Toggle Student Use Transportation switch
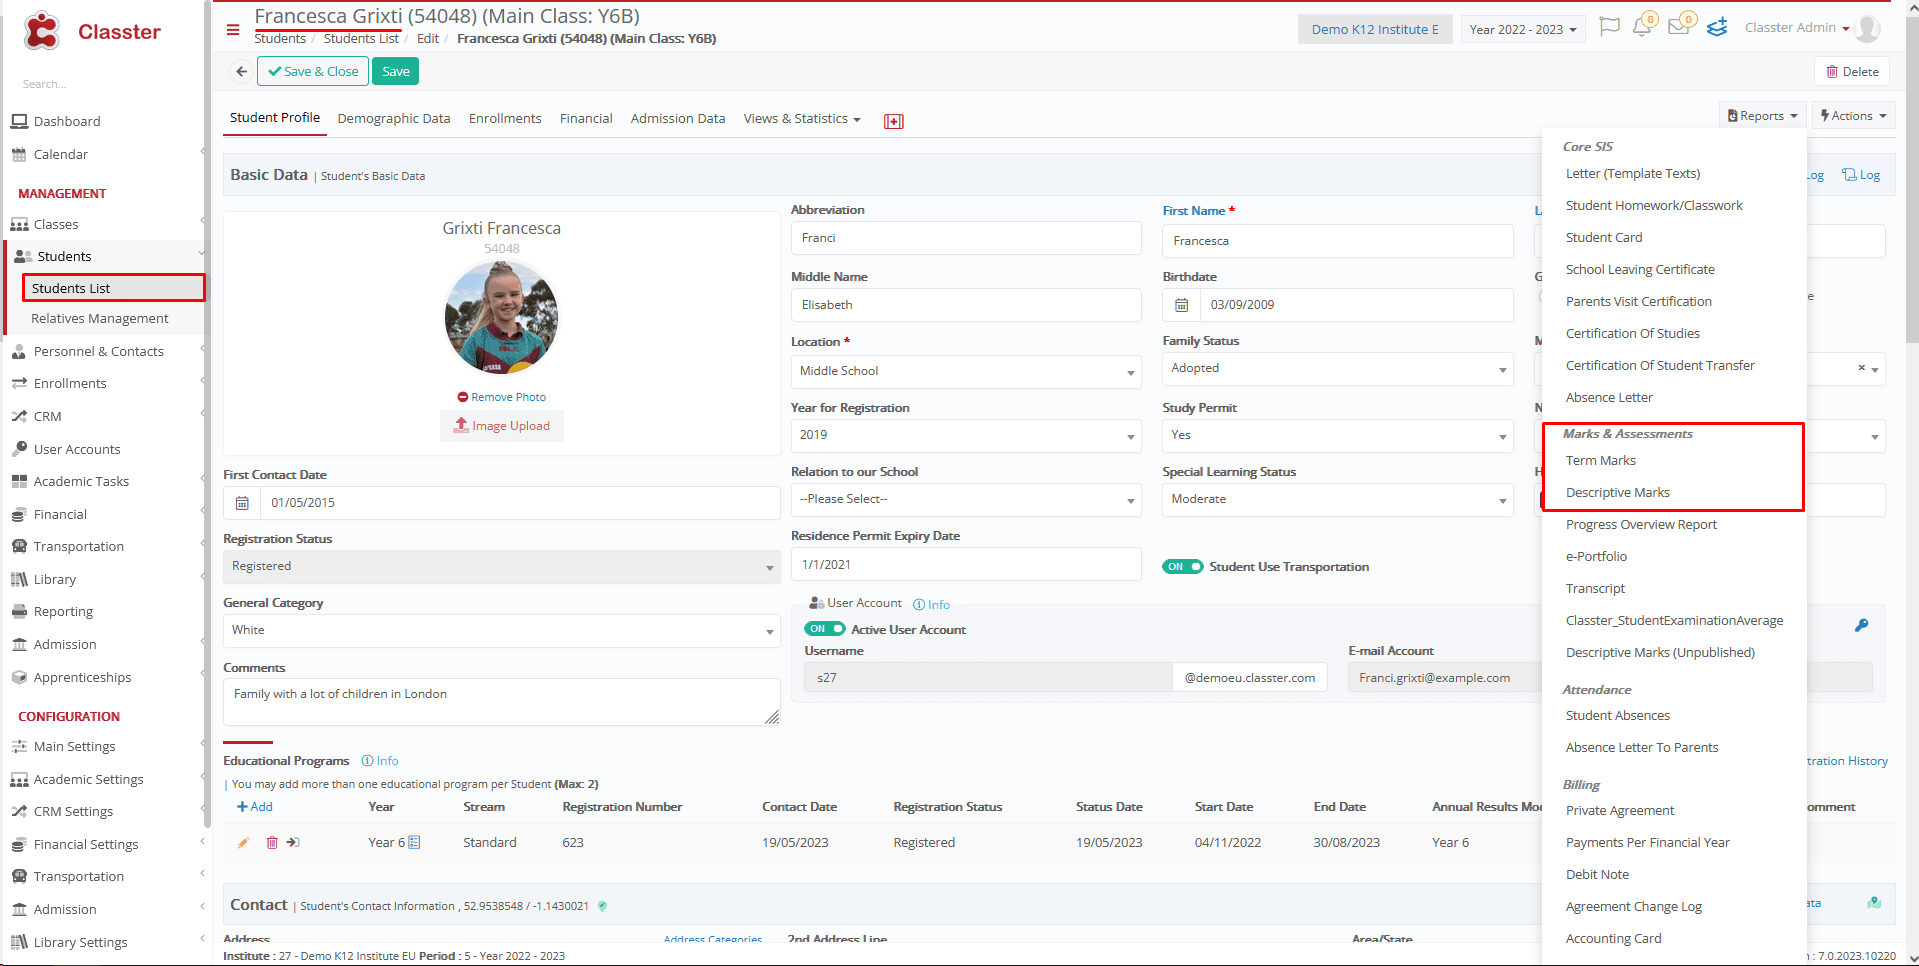 coord(1183,567)
